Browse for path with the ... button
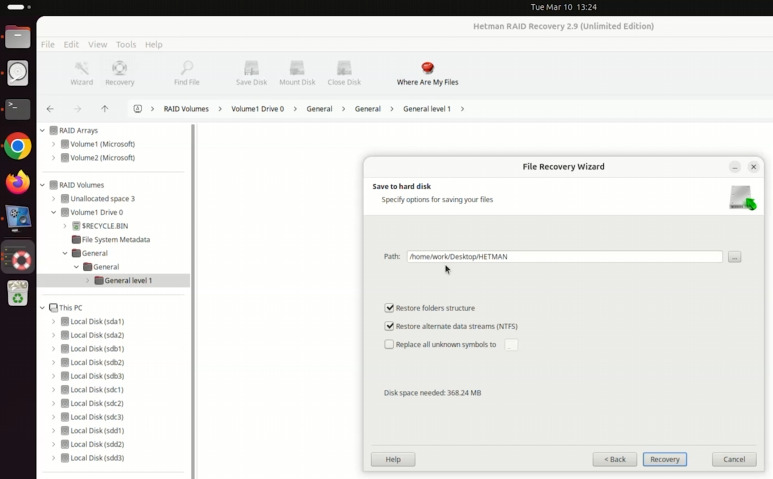Viewport: 773px width, 479px height. [x=735, y=257]
